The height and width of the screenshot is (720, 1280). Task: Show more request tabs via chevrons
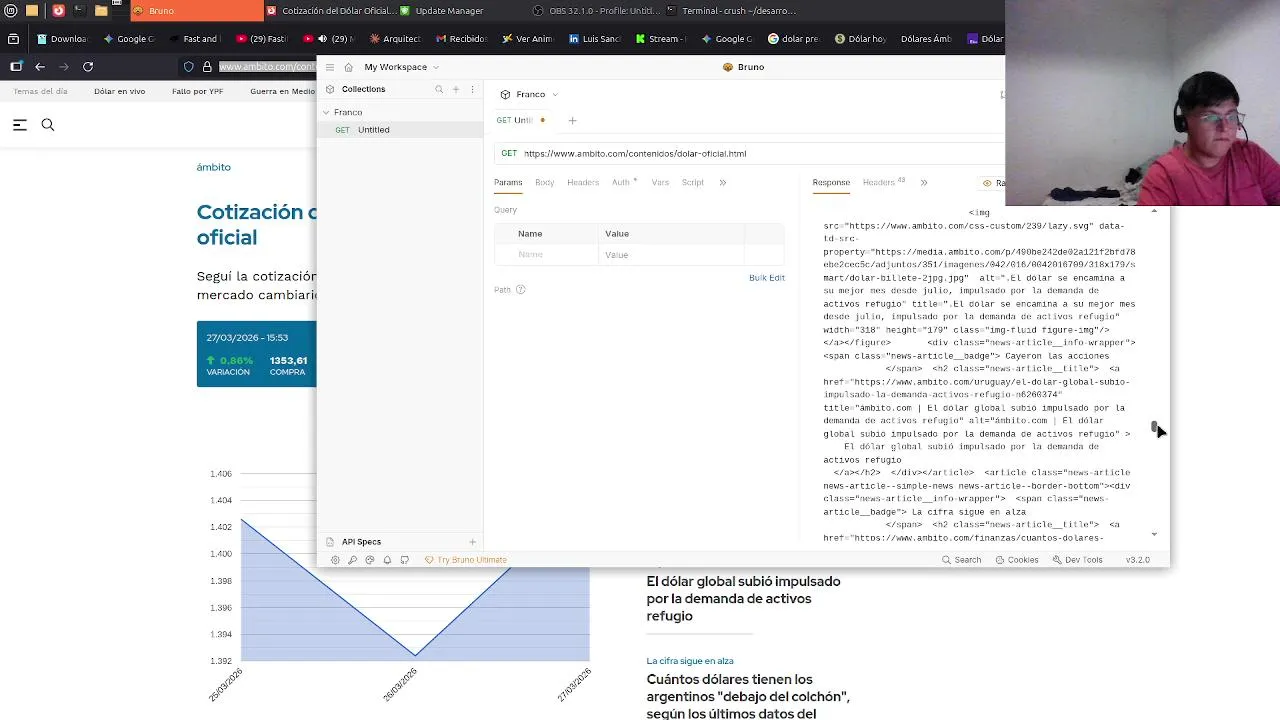pos(723,182)
